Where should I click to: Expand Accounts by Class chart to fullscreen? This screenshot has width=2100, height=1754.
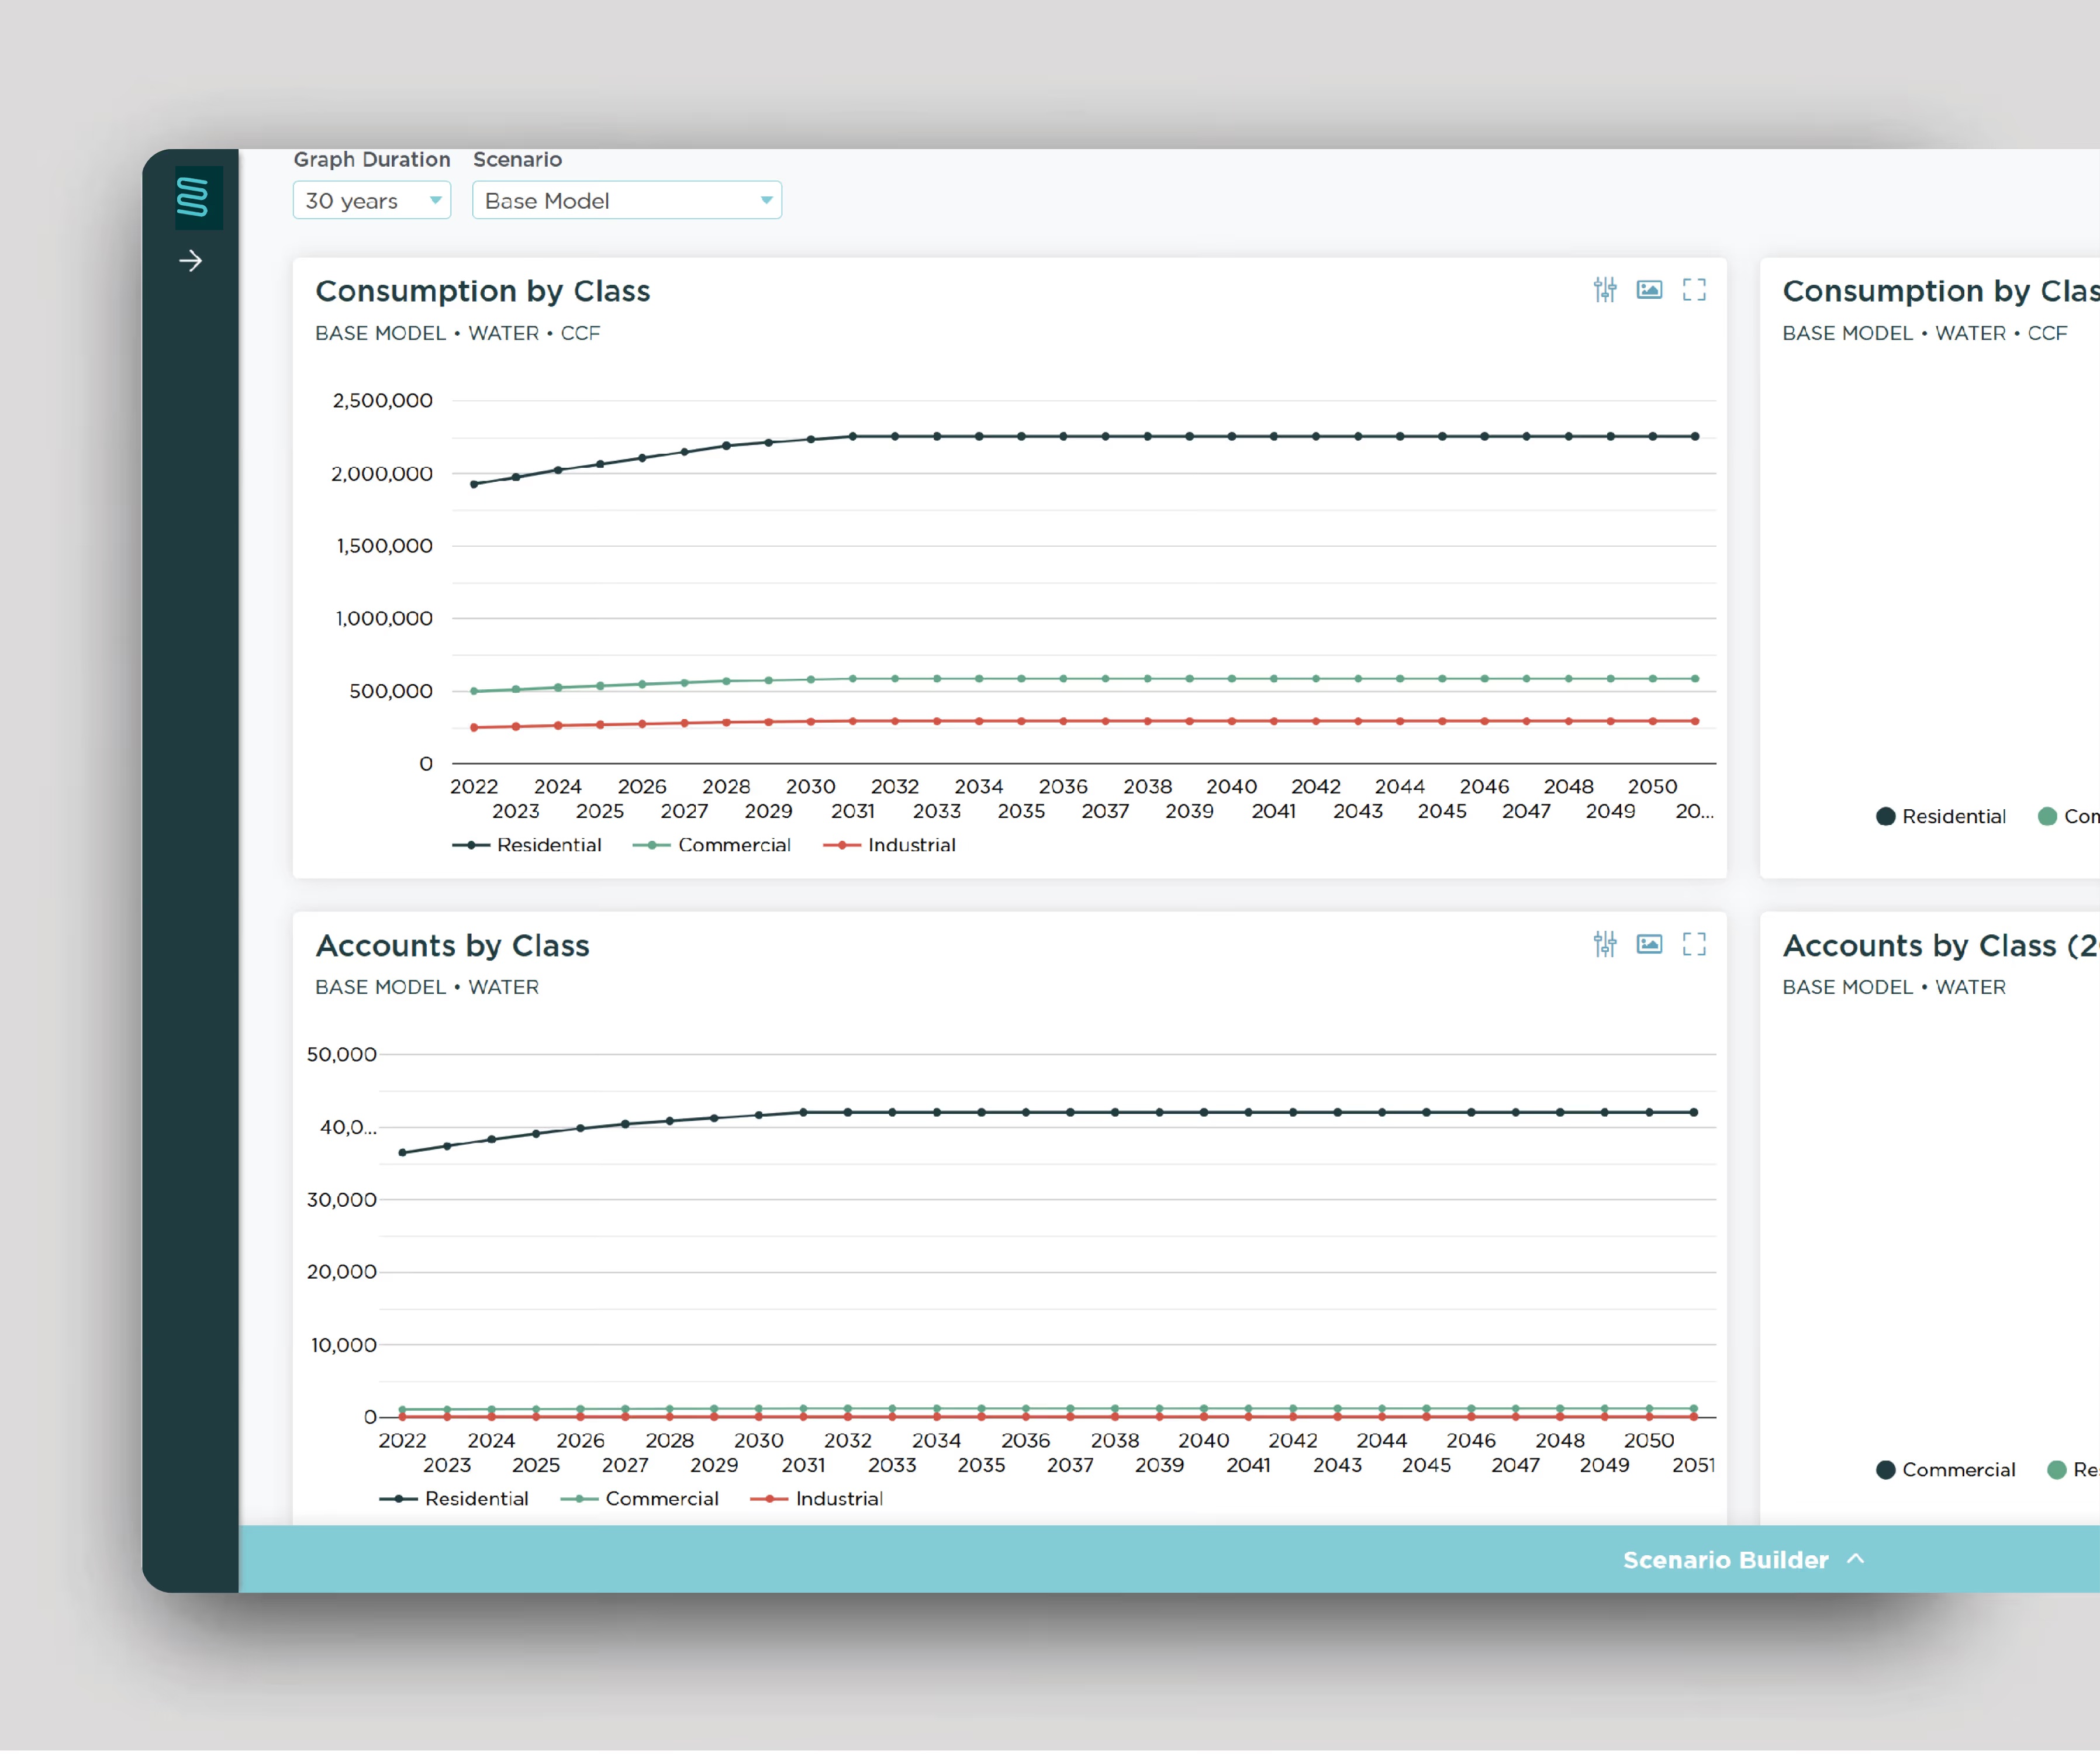[x=1694, y=944]
